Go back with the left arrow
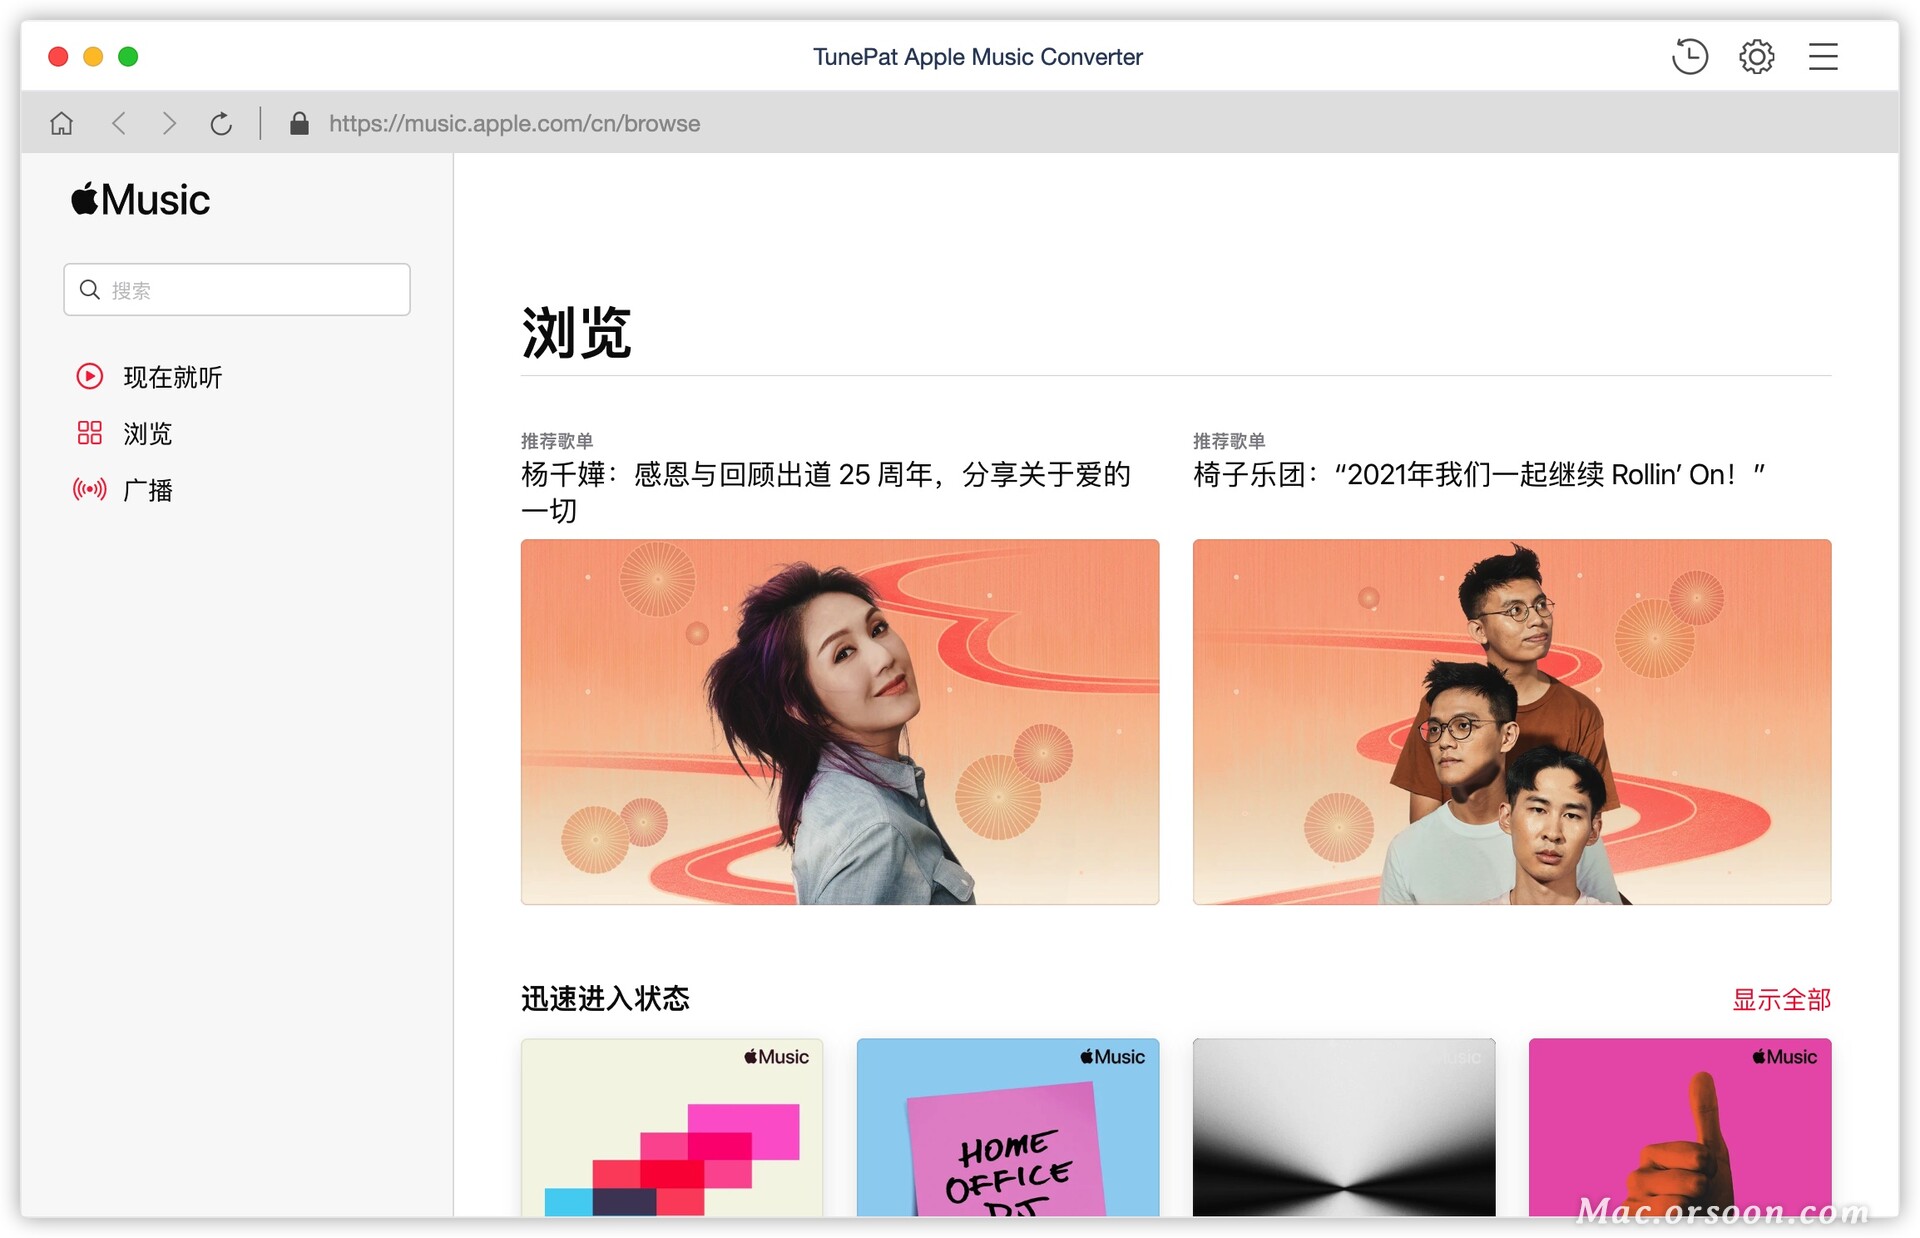1920x1238 pixels. [x=119, y=124]
